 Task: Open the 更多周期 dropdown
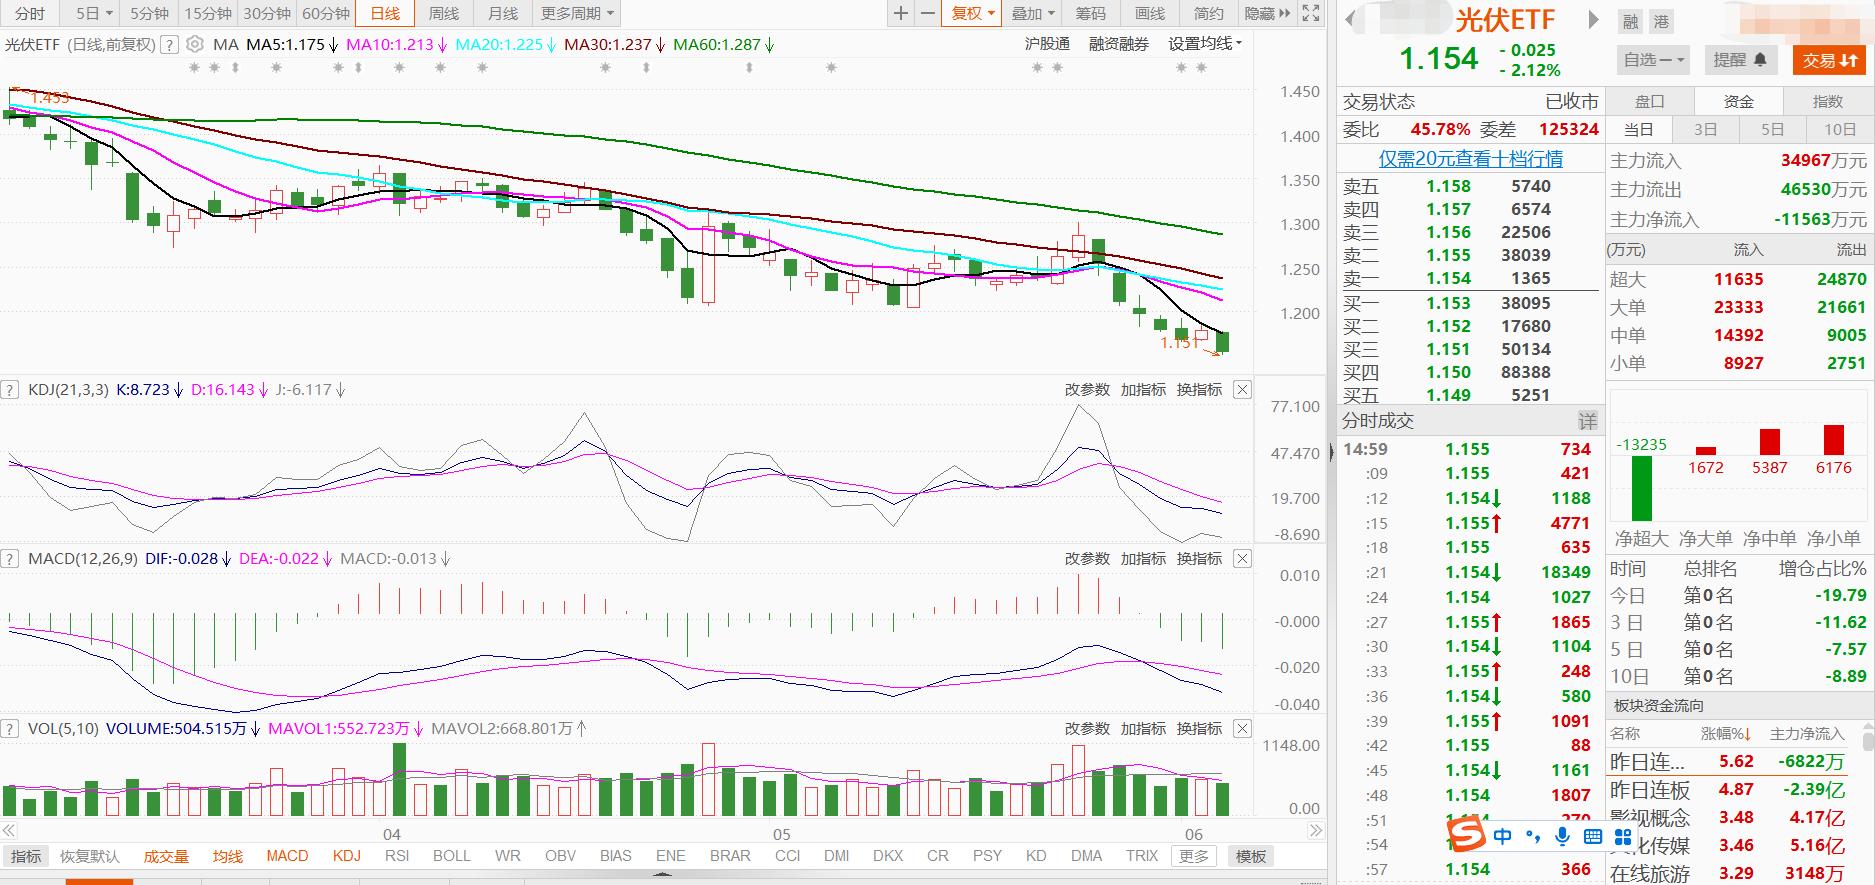pyautogui.click(x=578, y=13)
